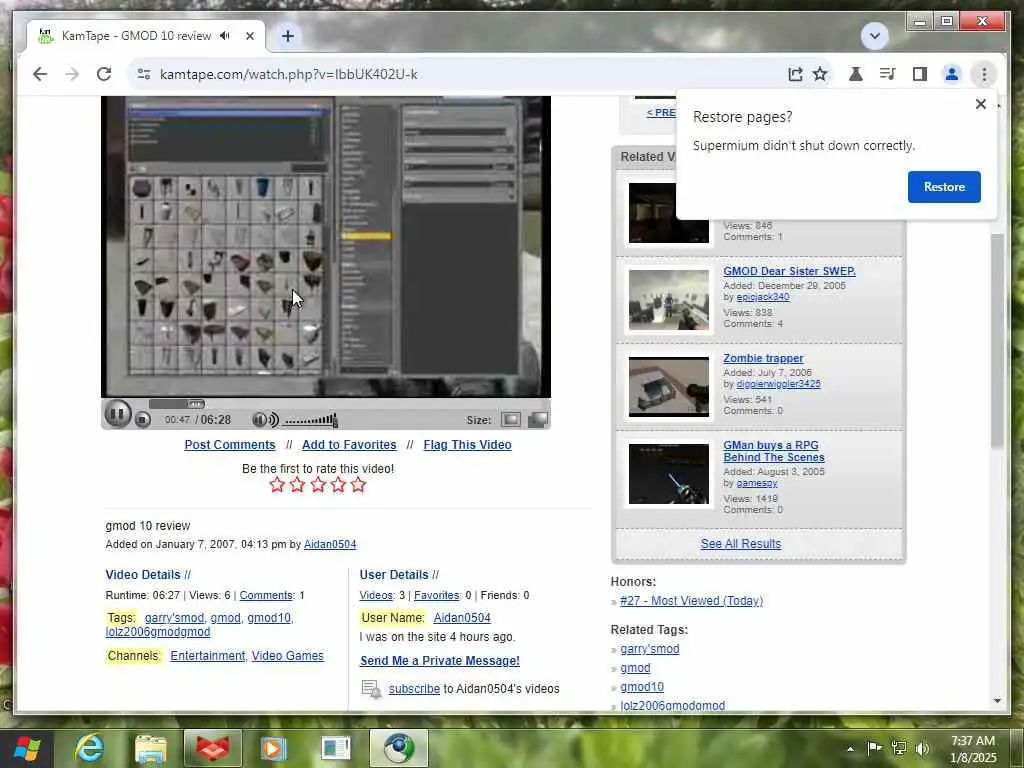Screen dimensions: 1024x768
Task: Reload the current page
Action: tap(104, 74)
